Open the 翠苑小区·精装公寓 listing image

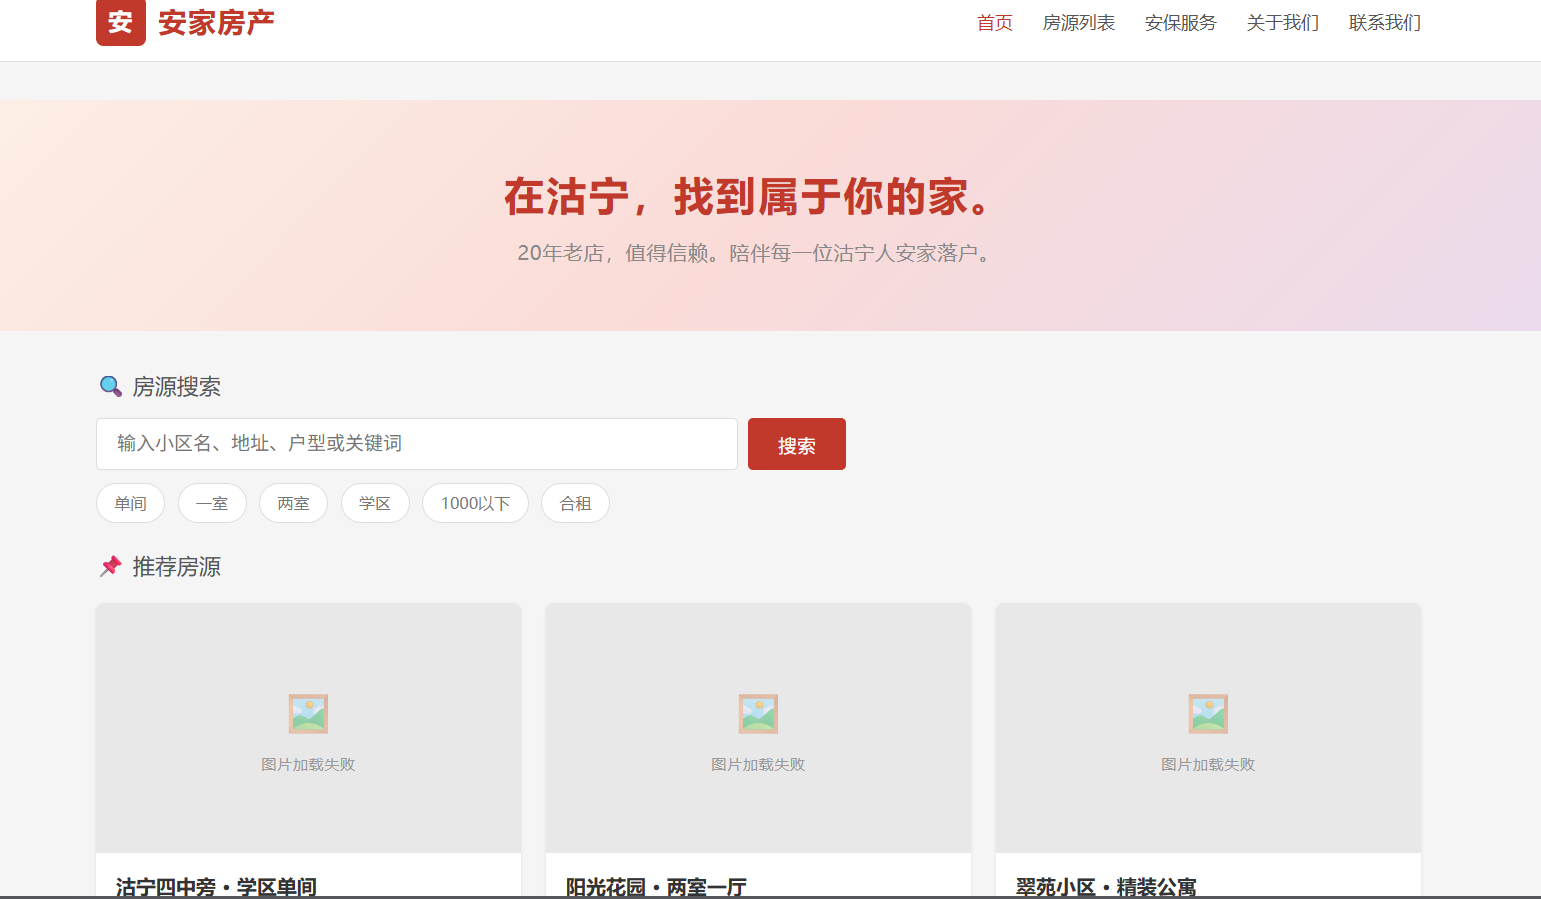coord(1208,728)
